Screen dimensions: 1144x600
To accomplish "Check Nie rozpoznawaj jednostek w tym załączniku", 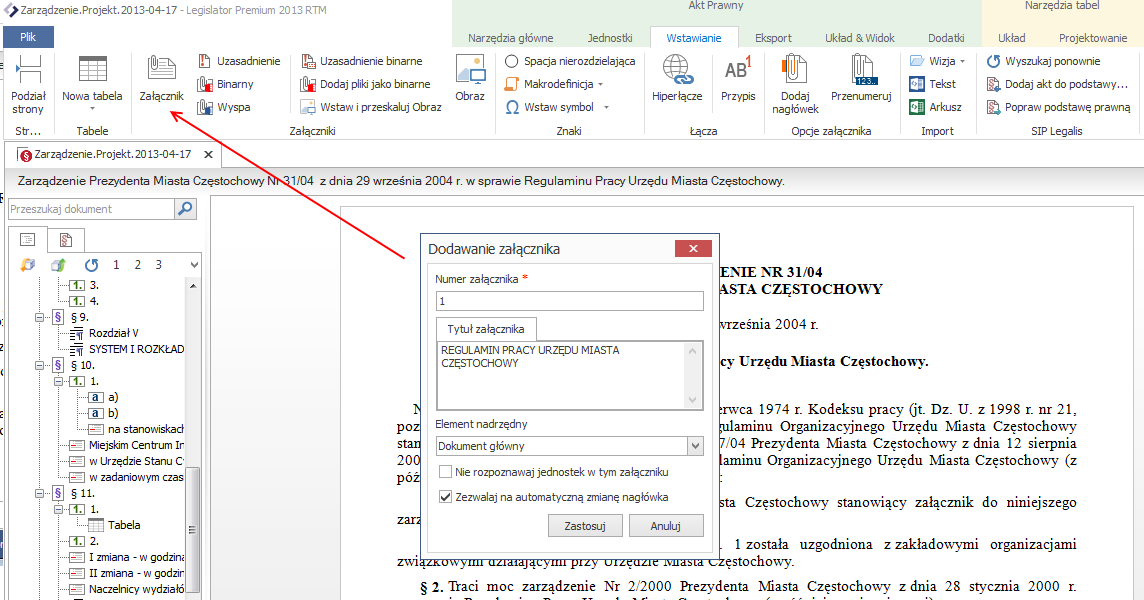I will [x=445, y=472].
